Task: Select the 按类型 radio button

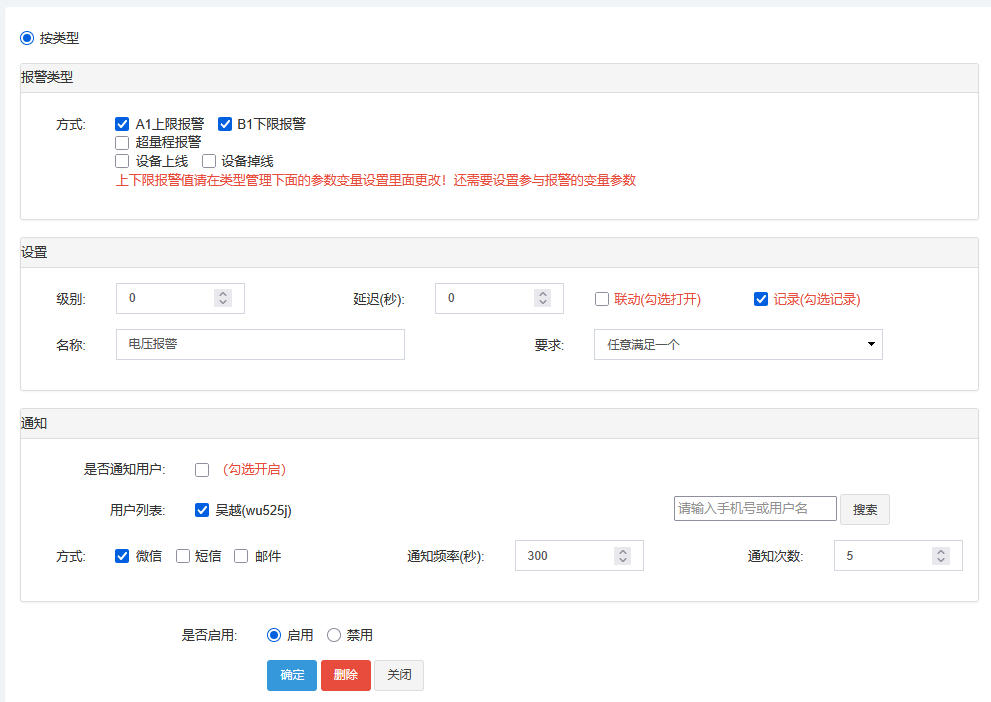Action: pos(27,38)
